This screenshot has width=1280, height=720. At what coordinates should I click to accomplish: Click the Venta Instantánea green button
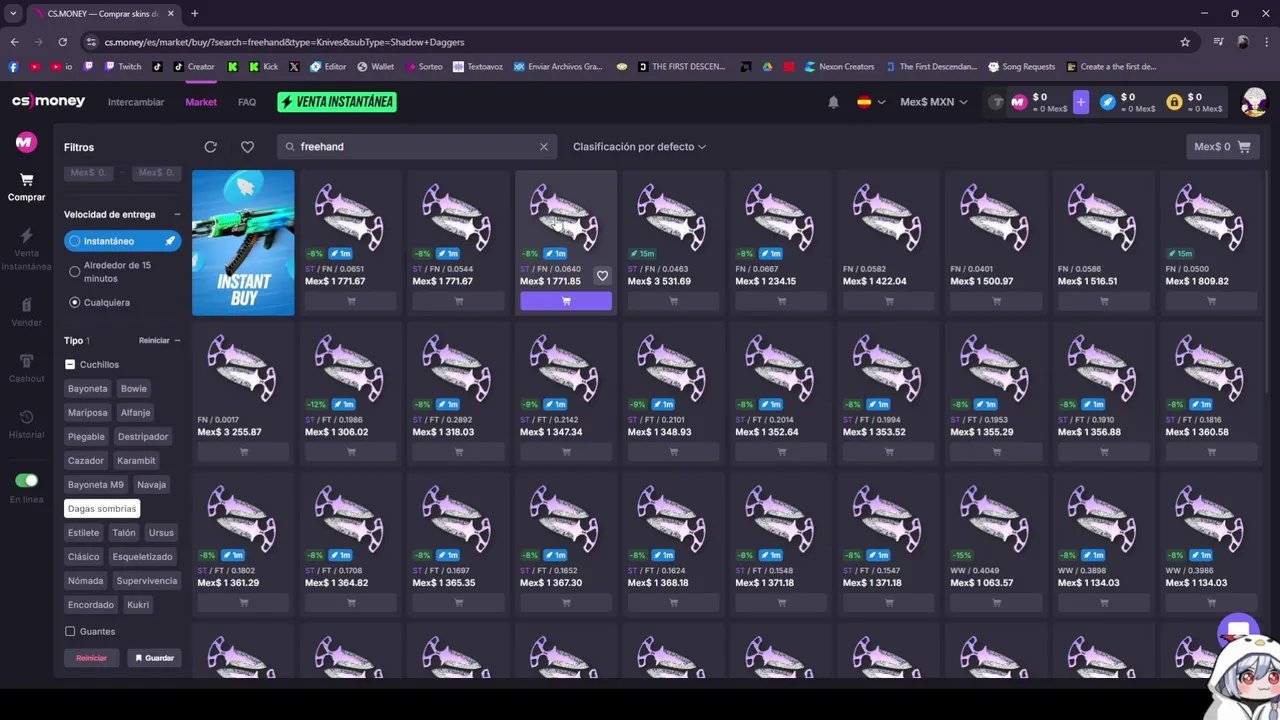337,102
